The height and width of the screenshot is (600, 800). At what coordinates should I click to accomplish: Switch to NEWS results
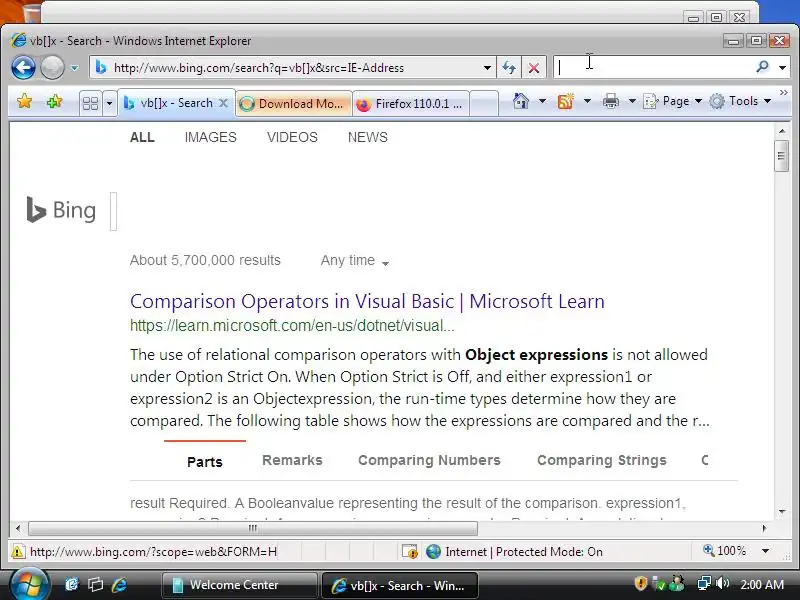tap(368, 137)
